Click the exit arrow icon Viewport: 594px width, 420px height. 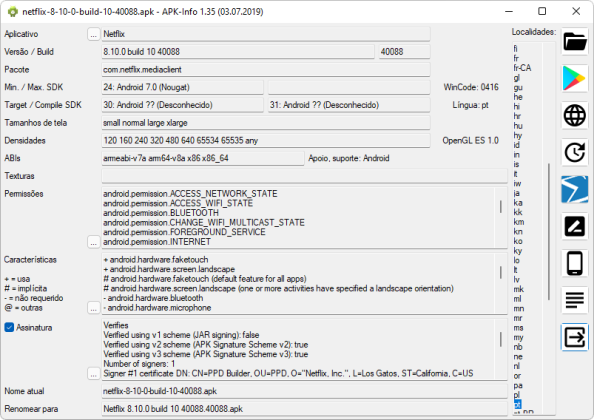(x=575, y=337)
